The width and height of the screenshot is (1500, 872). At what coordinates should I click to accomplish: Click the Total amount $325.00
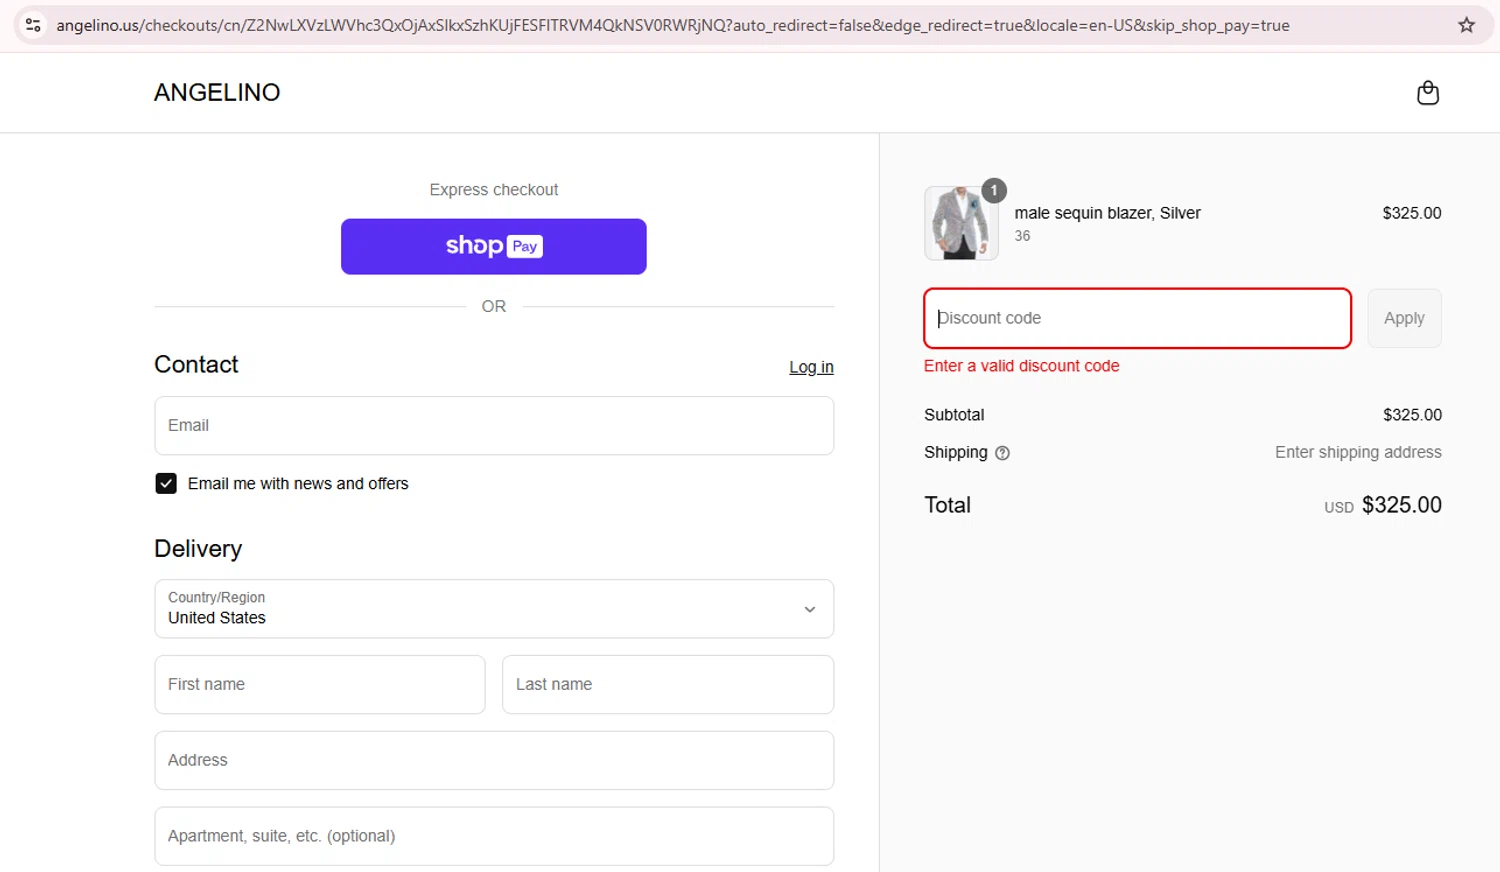pyautogui.click(x=1401, y=505)
